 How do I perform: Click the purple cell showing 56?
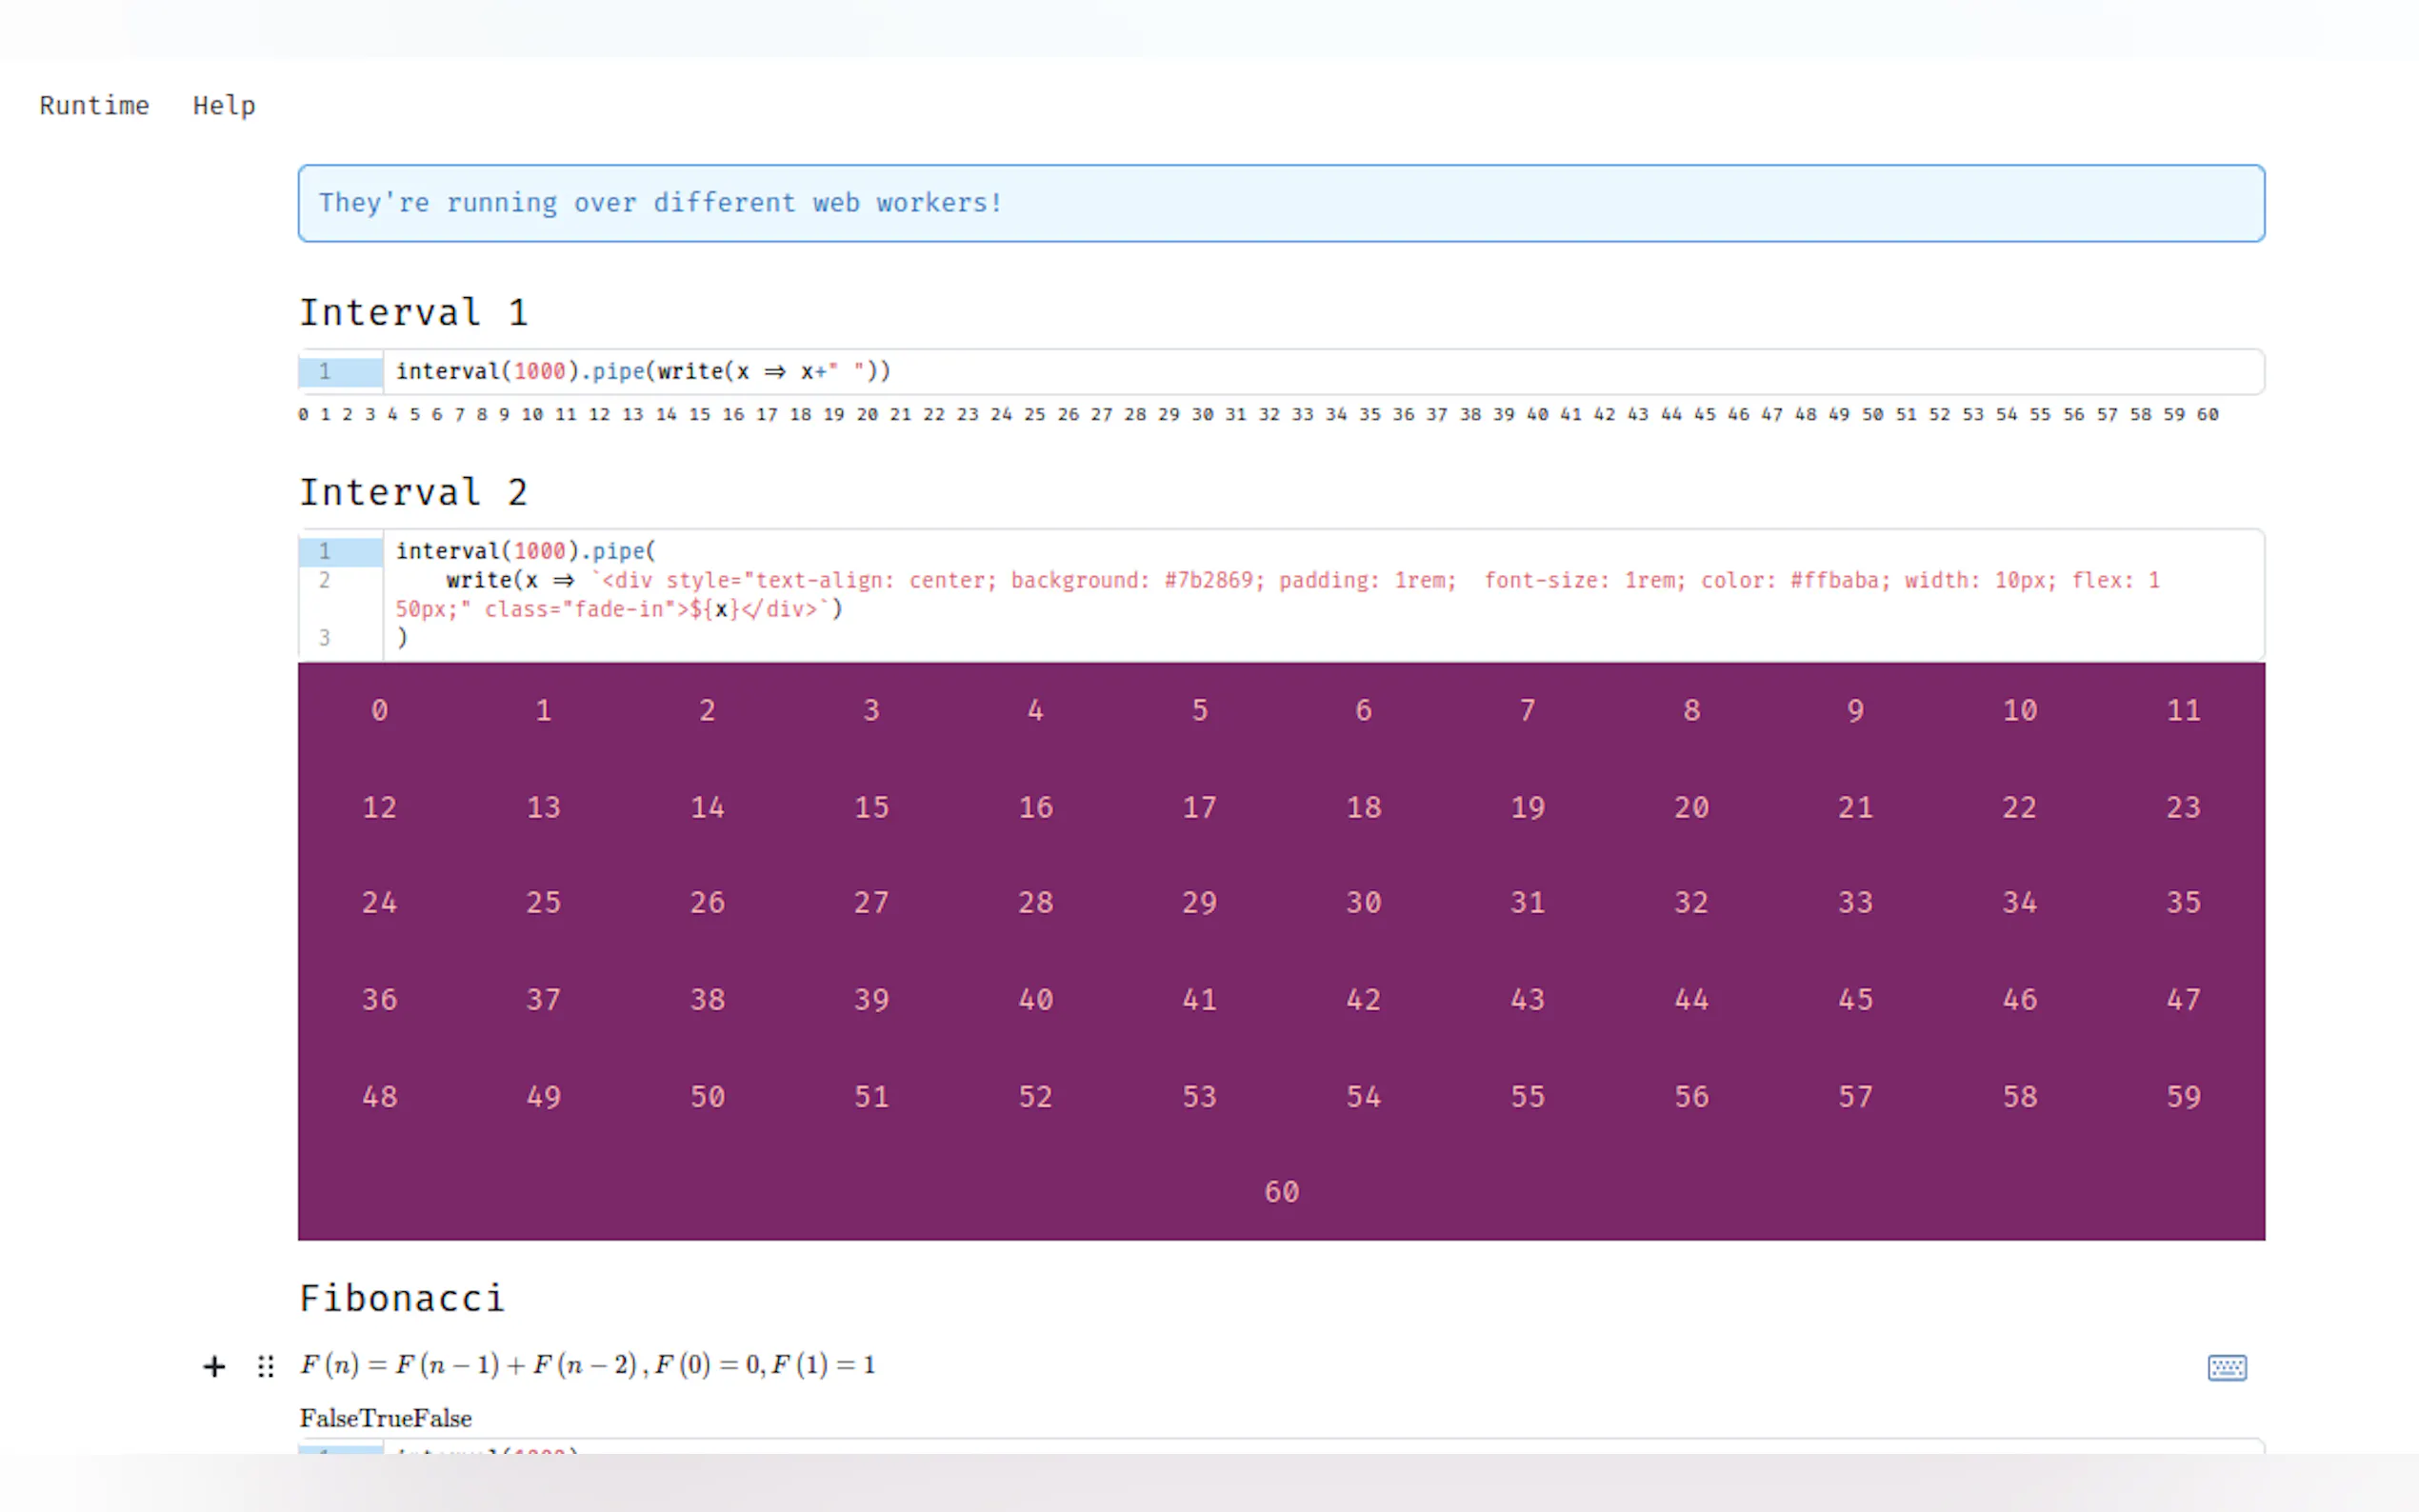[1692, 1096]
